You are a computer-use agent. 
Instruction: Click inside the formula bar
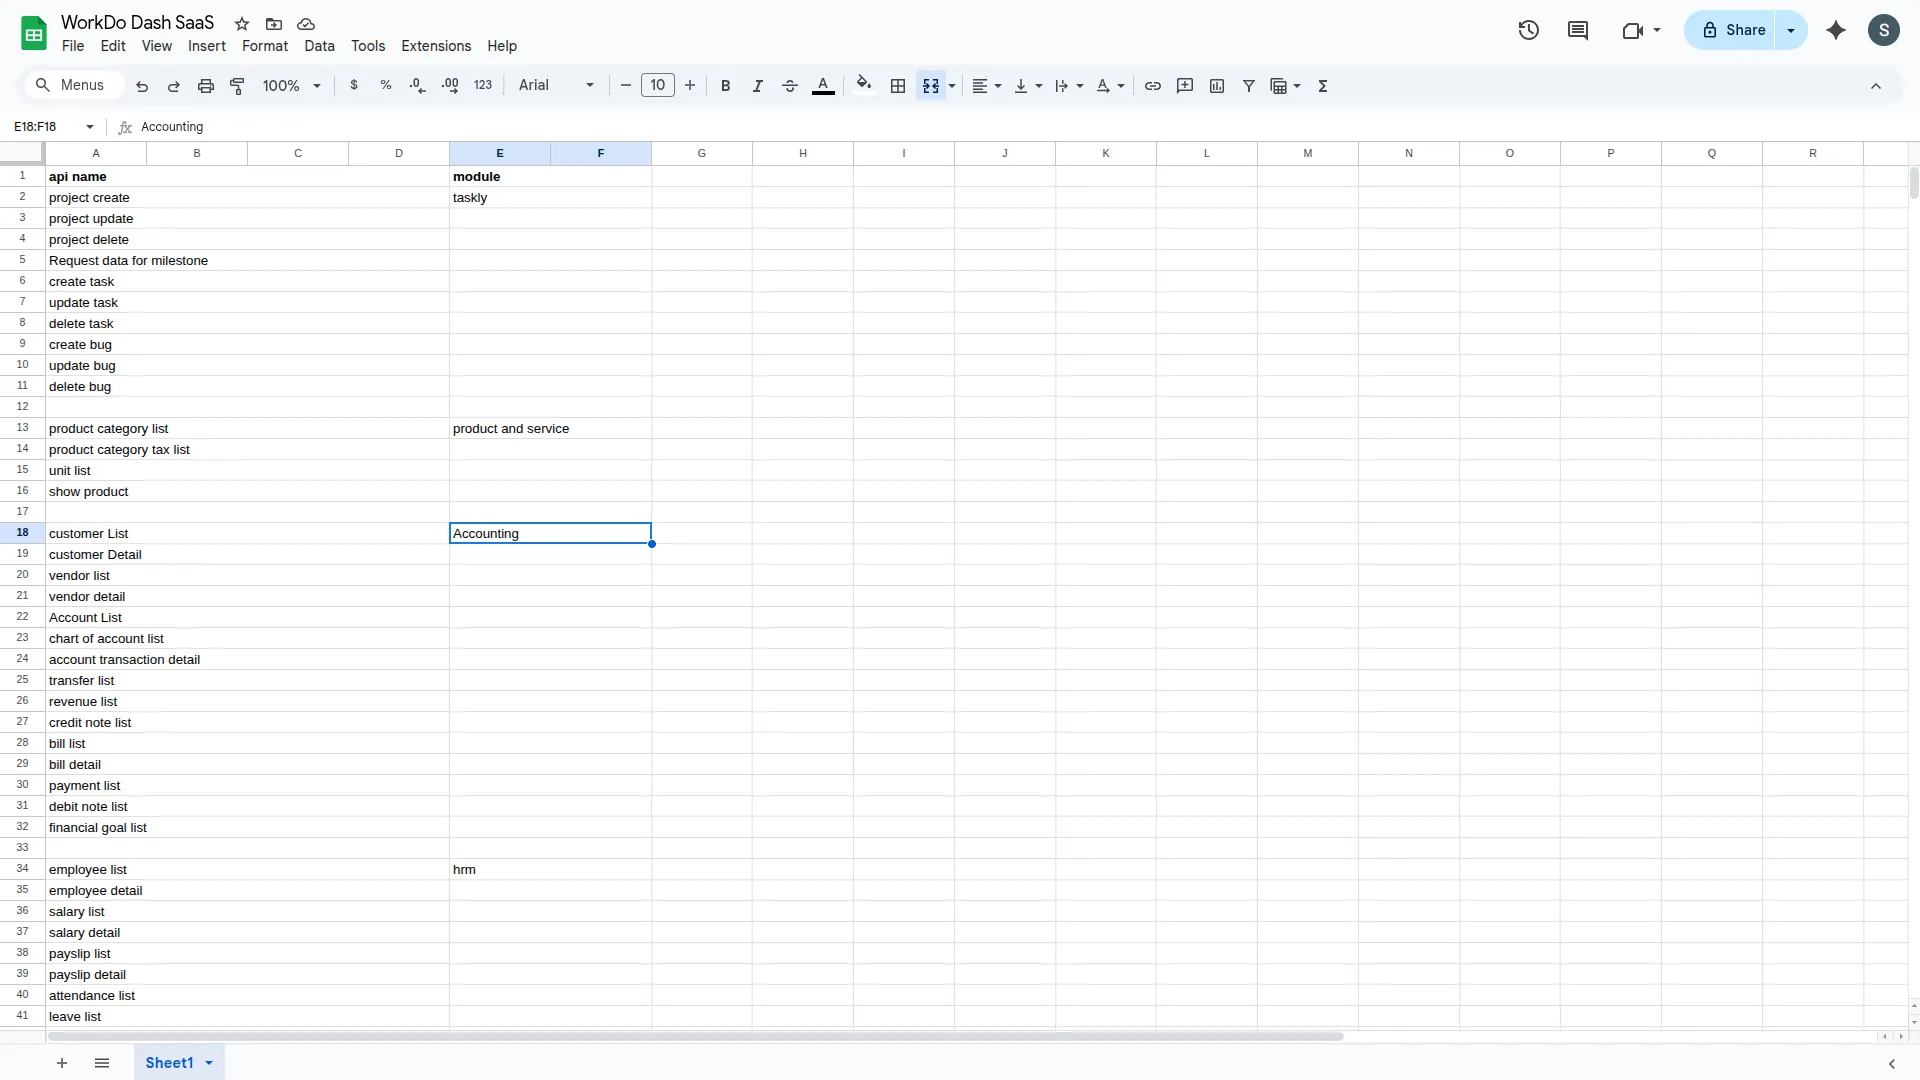pos(400,127)
